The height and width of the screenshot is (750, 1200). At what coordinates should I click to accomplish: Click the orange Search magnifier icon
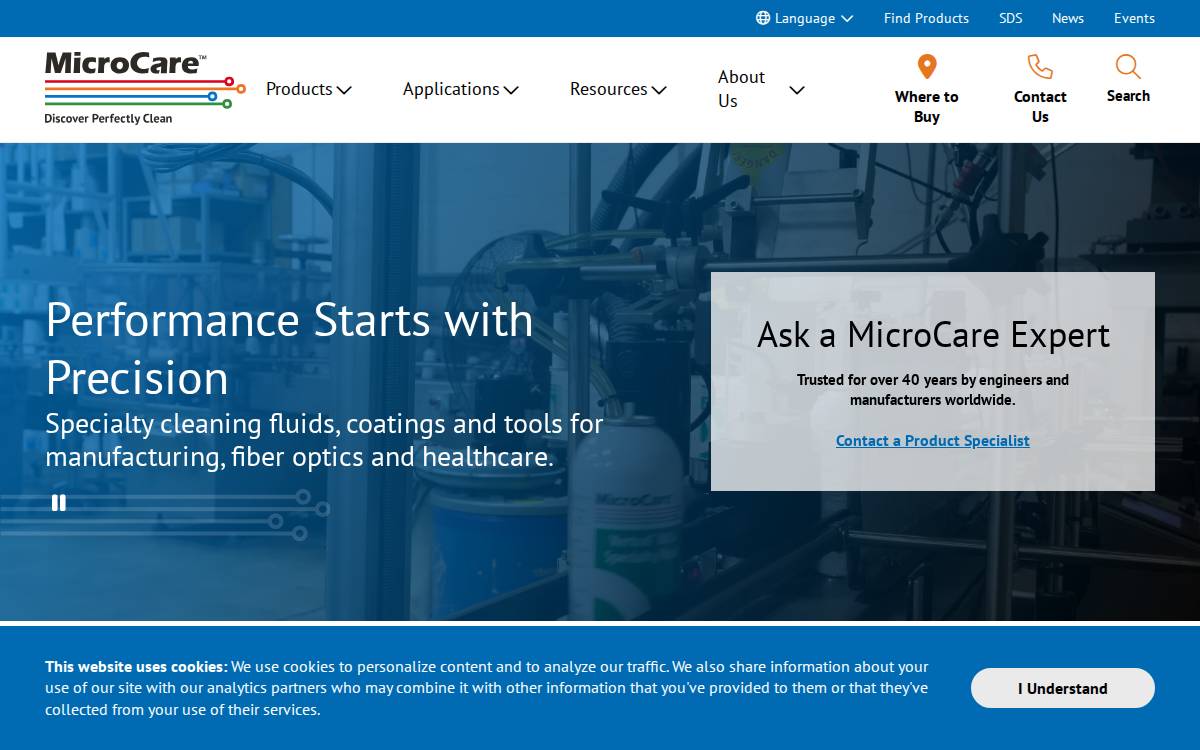click(x=1128, y=67)
